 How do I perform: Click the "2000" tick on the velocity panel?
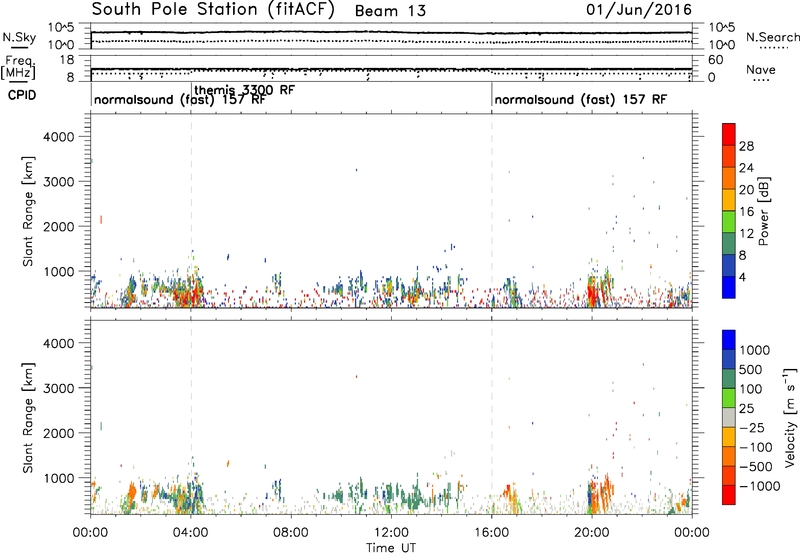coord(58,433)
